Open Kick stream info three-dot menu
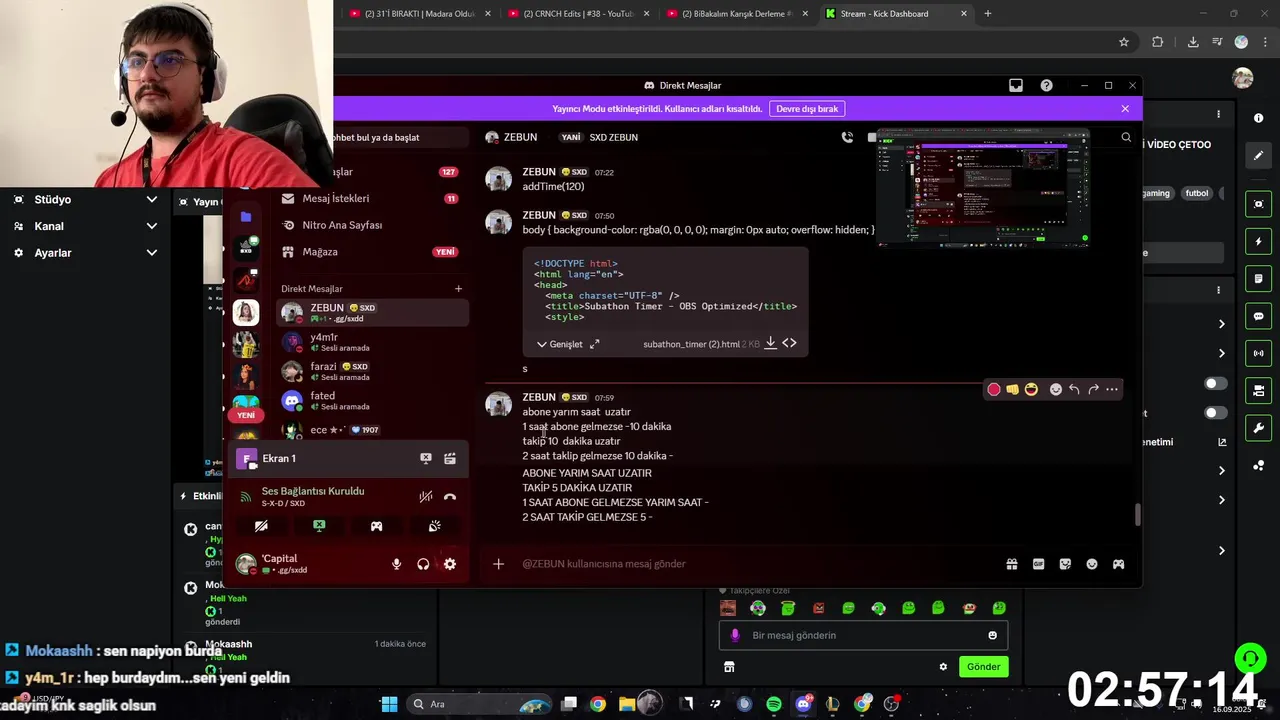Viewport: 1280px width, 720px height. tap(1218, 115)
